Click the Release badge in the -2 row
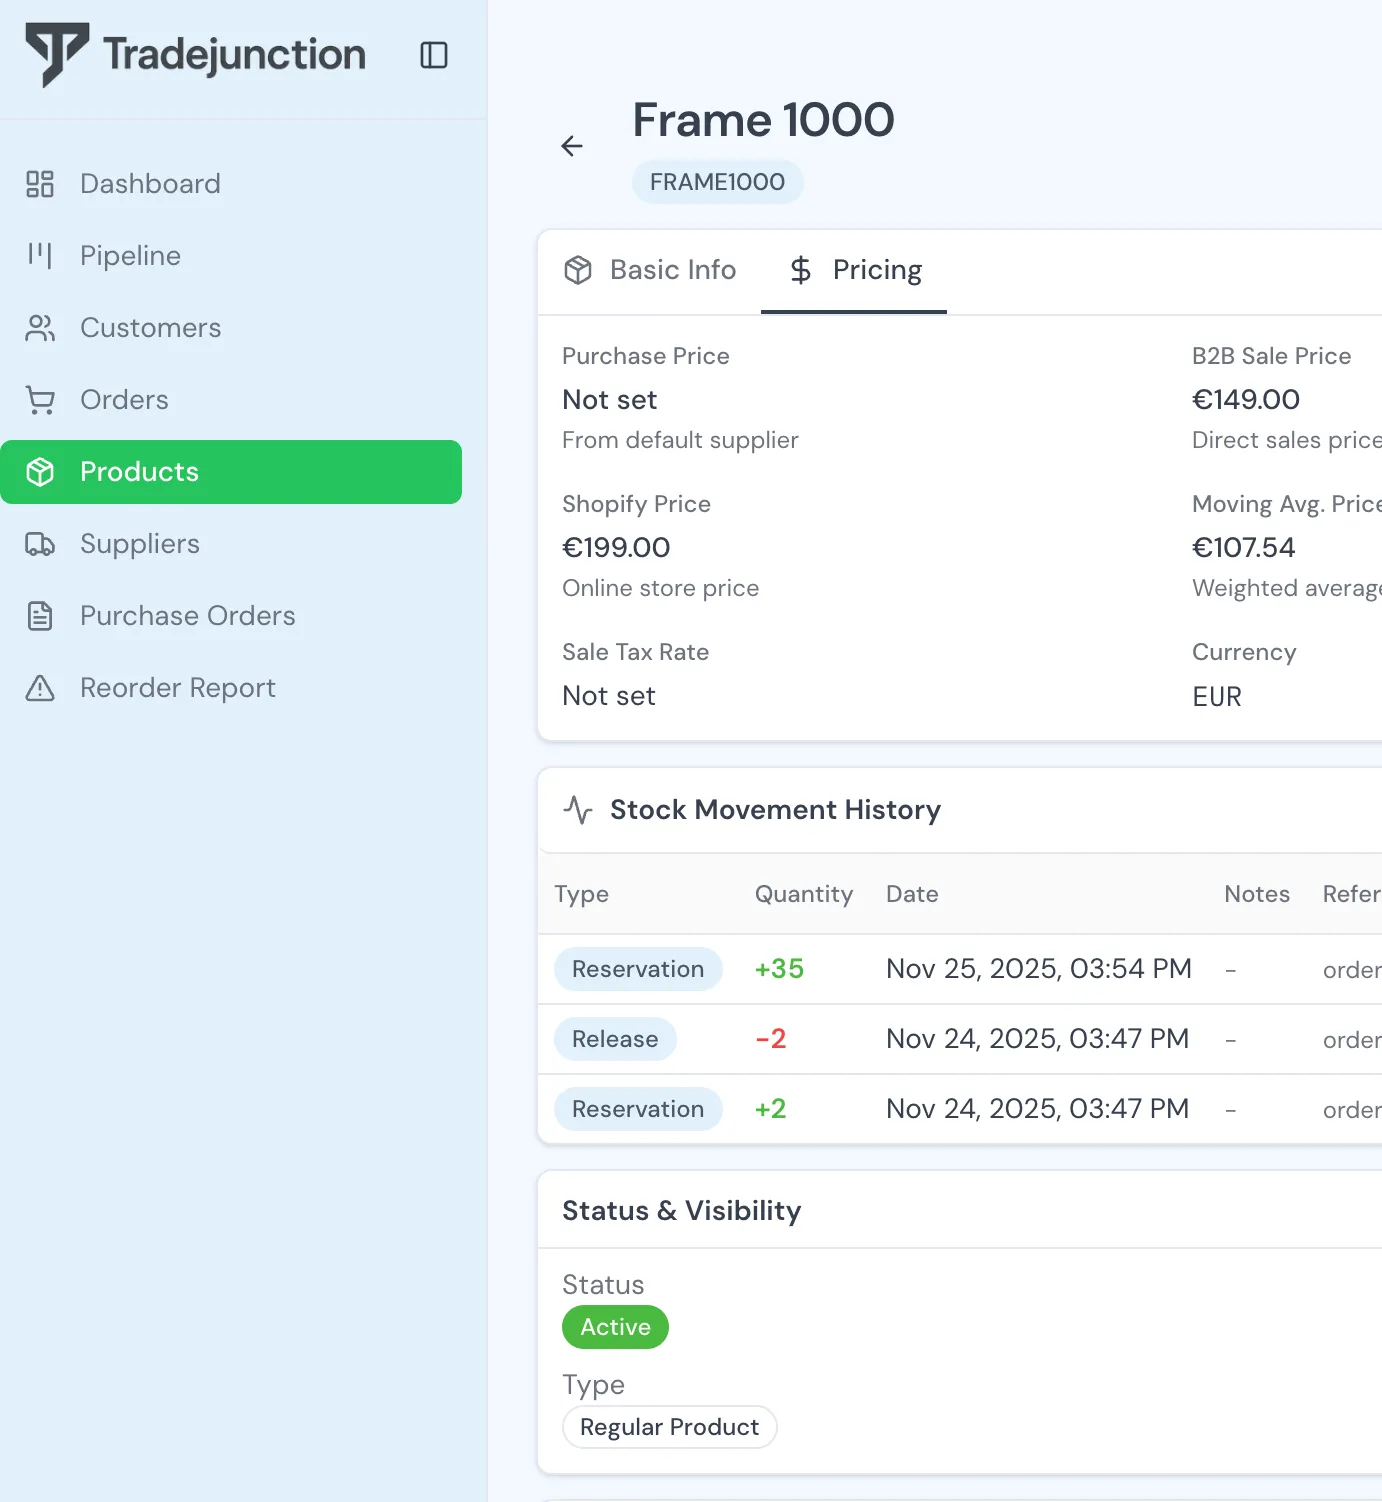1382x1502 pixels. [x=615, y=1039]
